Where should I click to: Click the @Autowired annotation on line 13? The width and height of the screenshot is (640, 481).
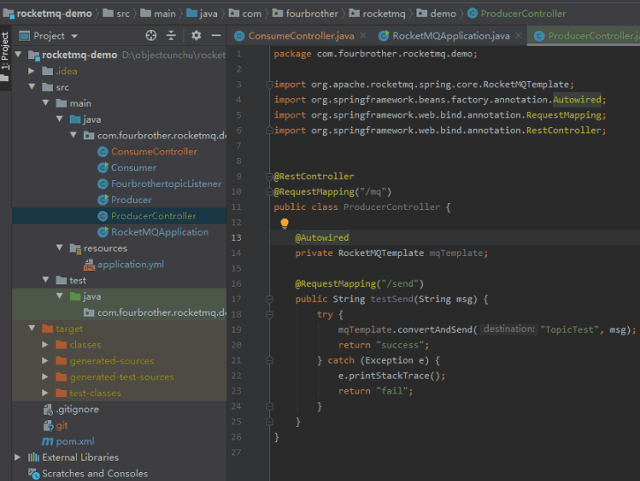click(x=322, y=238)
